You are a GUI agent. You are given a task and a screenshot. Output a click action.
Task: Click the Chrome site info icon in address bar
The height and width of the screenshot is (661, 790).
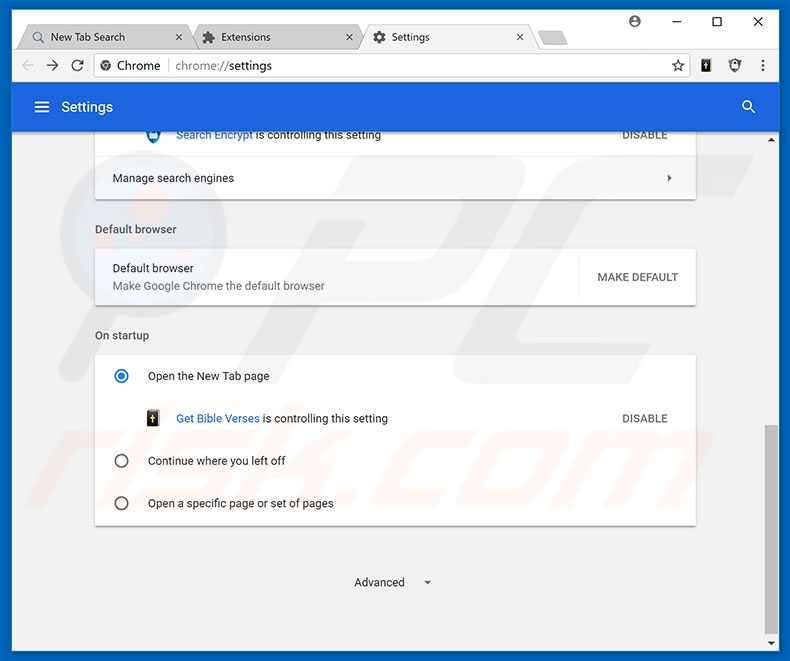pyautogui.click(x=105, y=65)
